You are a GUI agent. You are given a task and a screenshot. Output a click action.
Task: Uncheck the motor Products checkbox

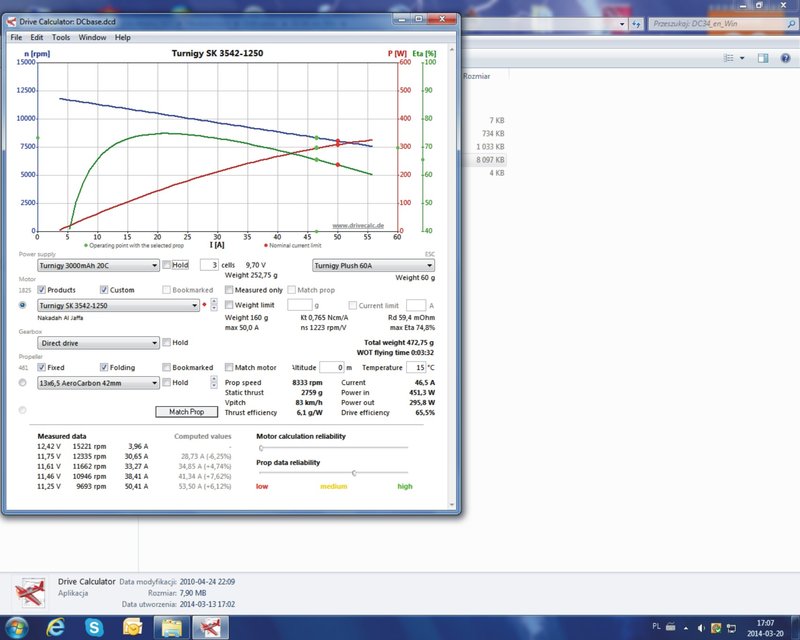tap(41, 290)
